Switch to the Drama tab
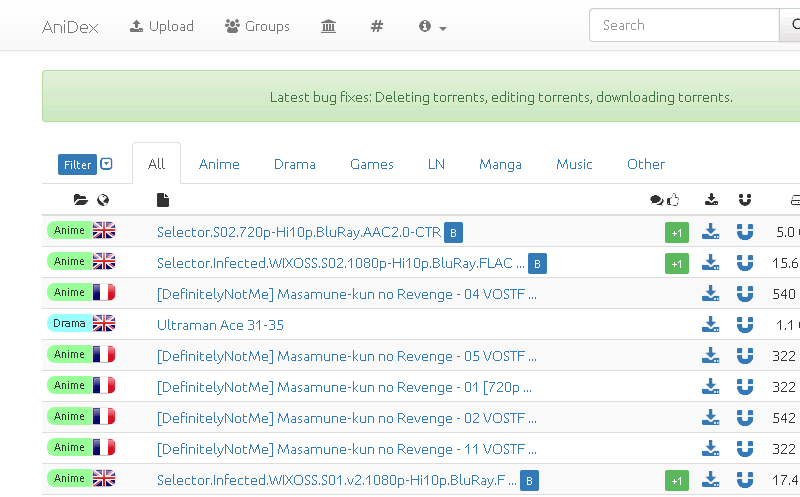Screen dimensions: 800x497 tap(294, 164)
